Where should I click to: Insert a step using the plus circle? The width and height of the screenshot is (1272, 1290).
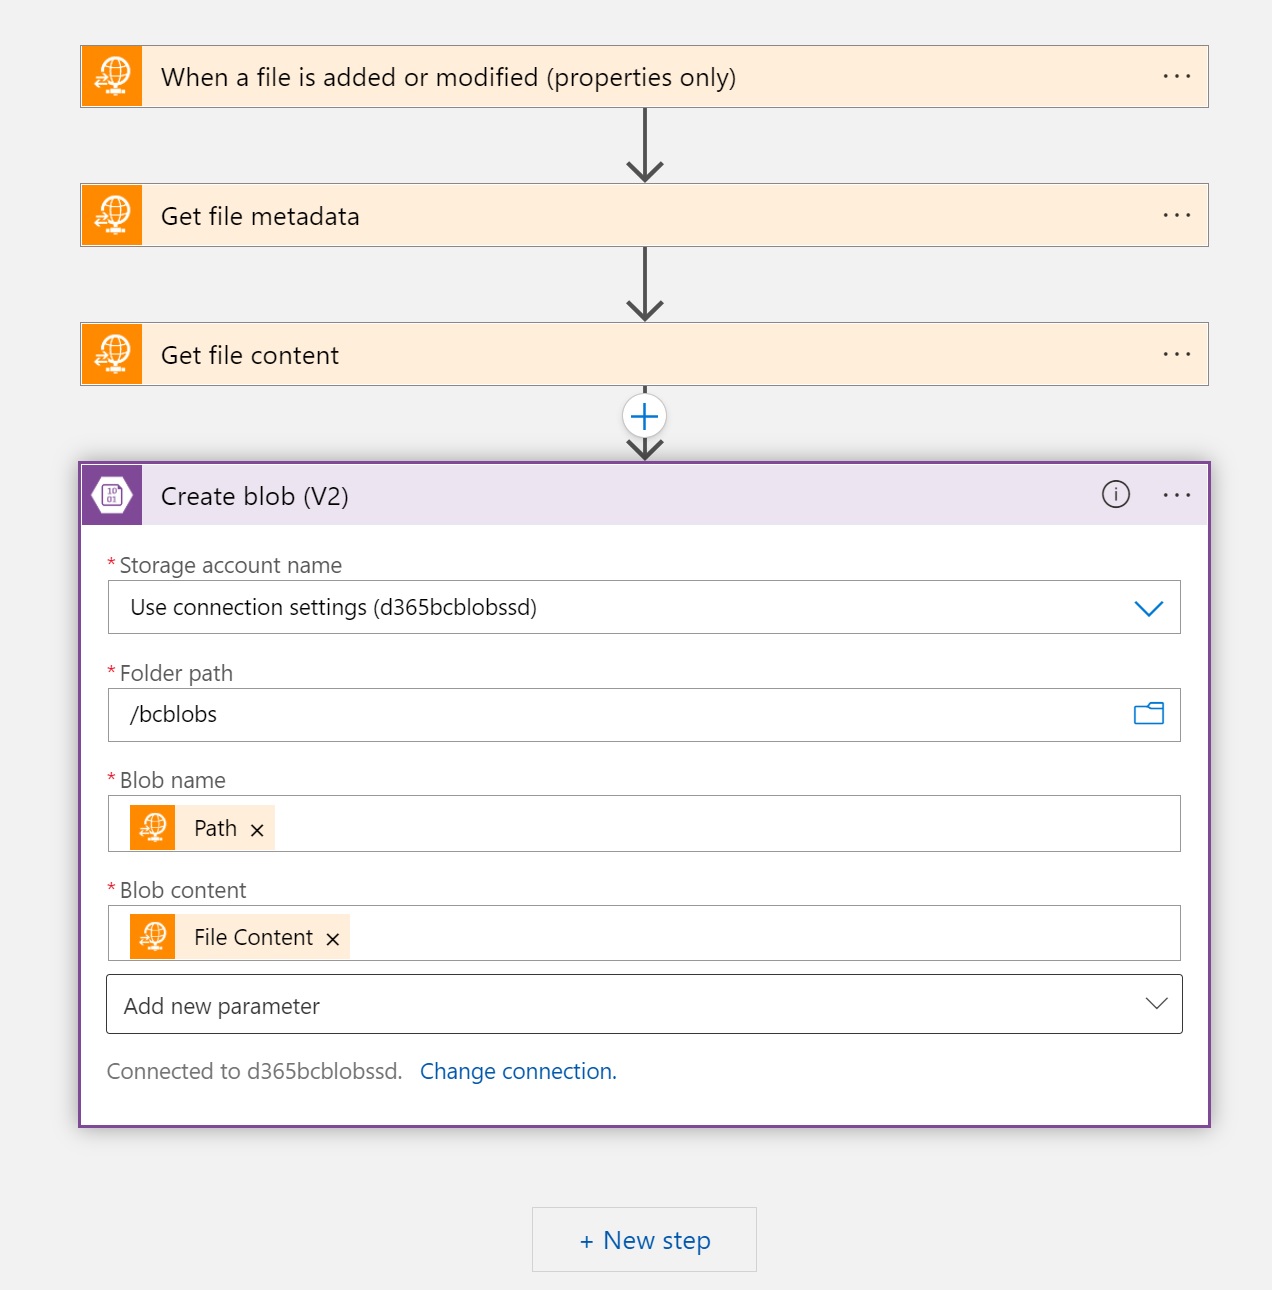pyautogui.click(x=644, y=416)
